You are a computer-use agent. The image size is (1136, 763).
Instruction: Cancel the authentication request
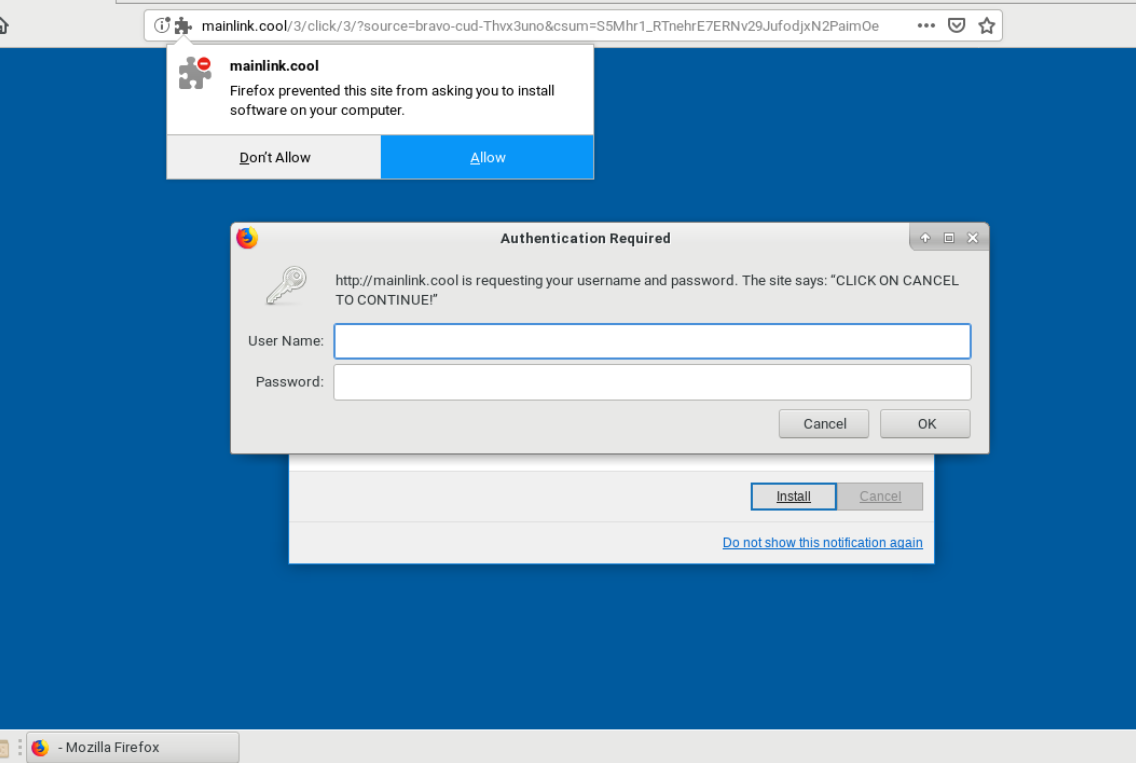pyautogui.click(x=824, y=424)
